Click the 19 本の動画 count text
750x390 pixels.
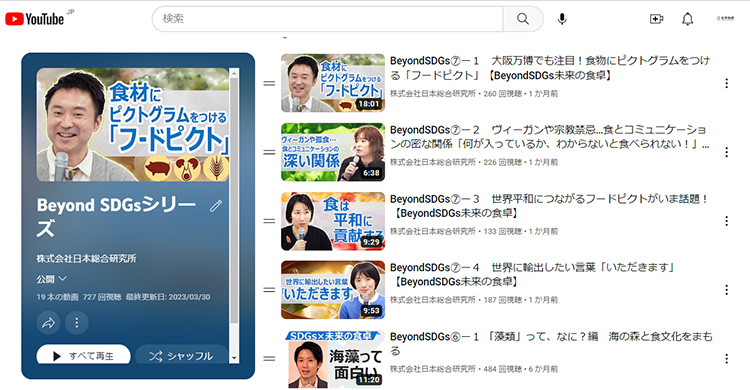57,297
